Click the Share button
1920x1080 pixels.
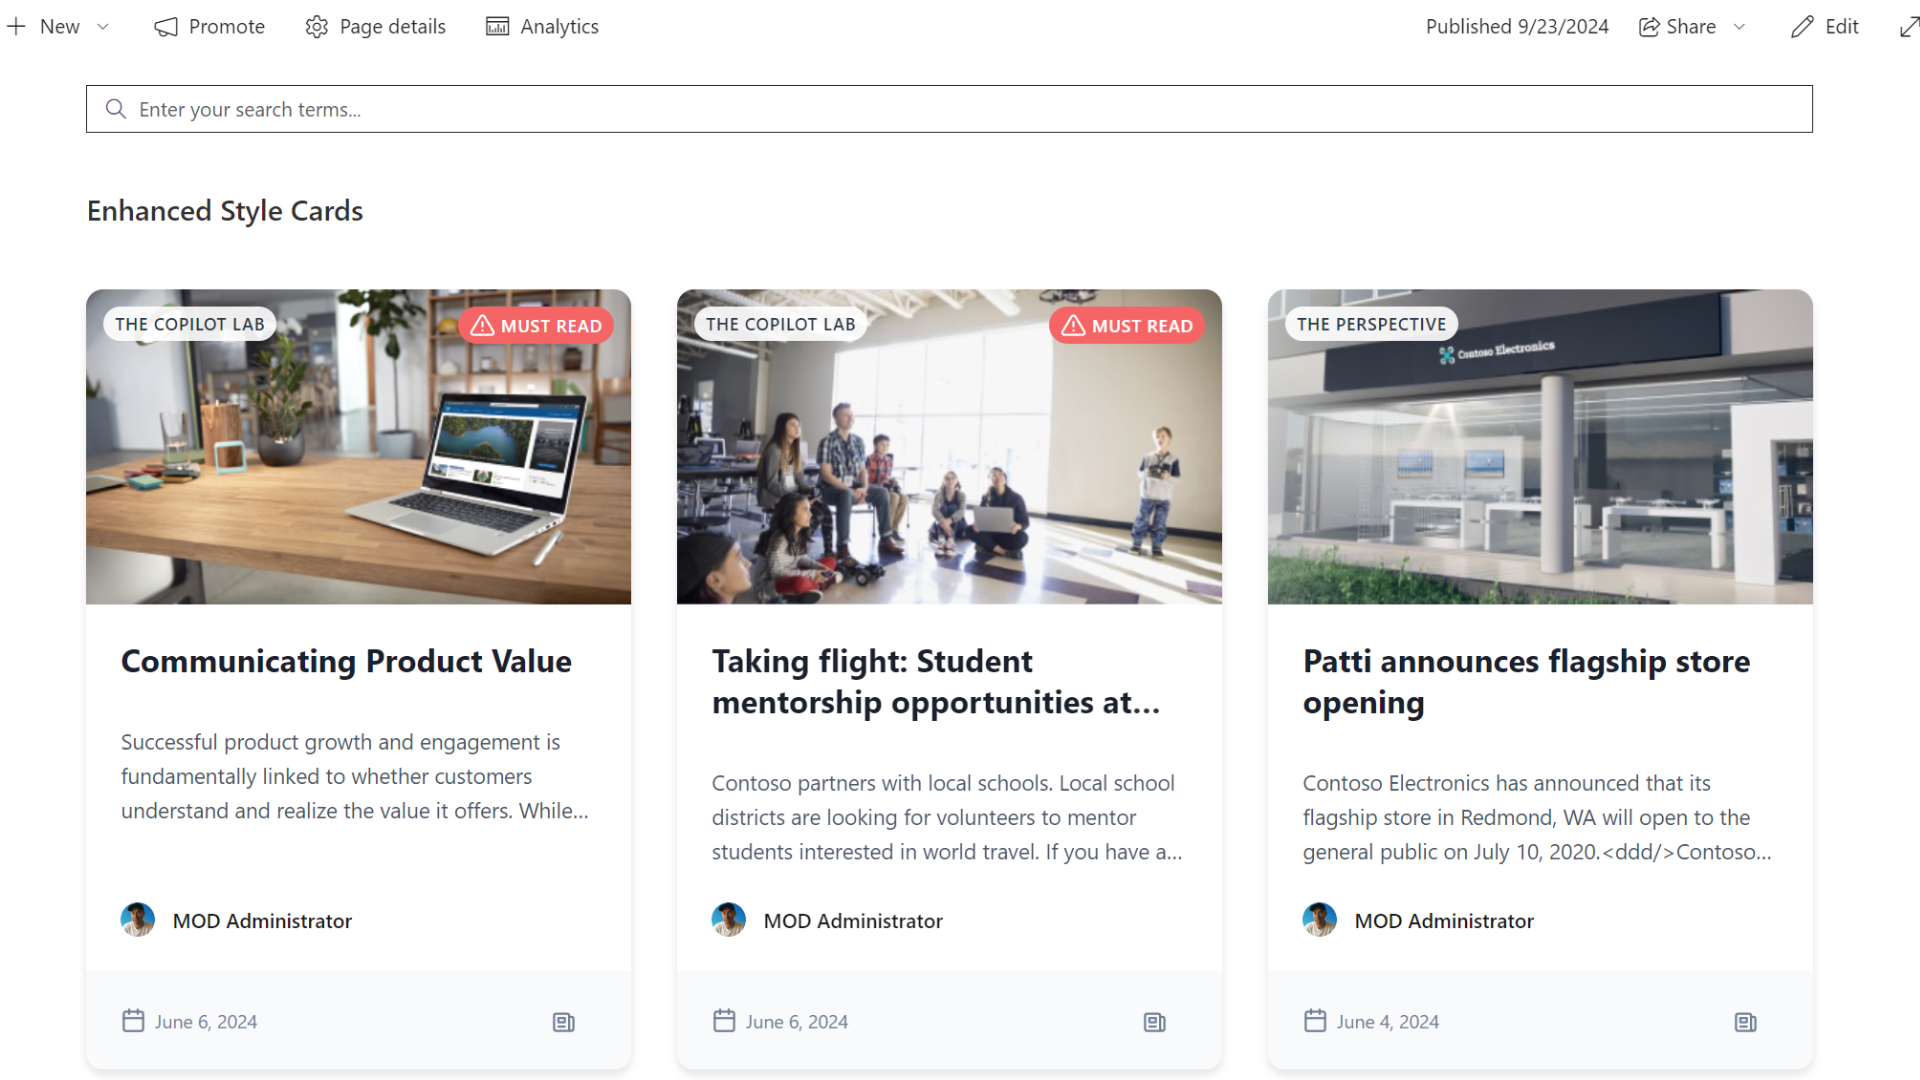[1678, 27]
